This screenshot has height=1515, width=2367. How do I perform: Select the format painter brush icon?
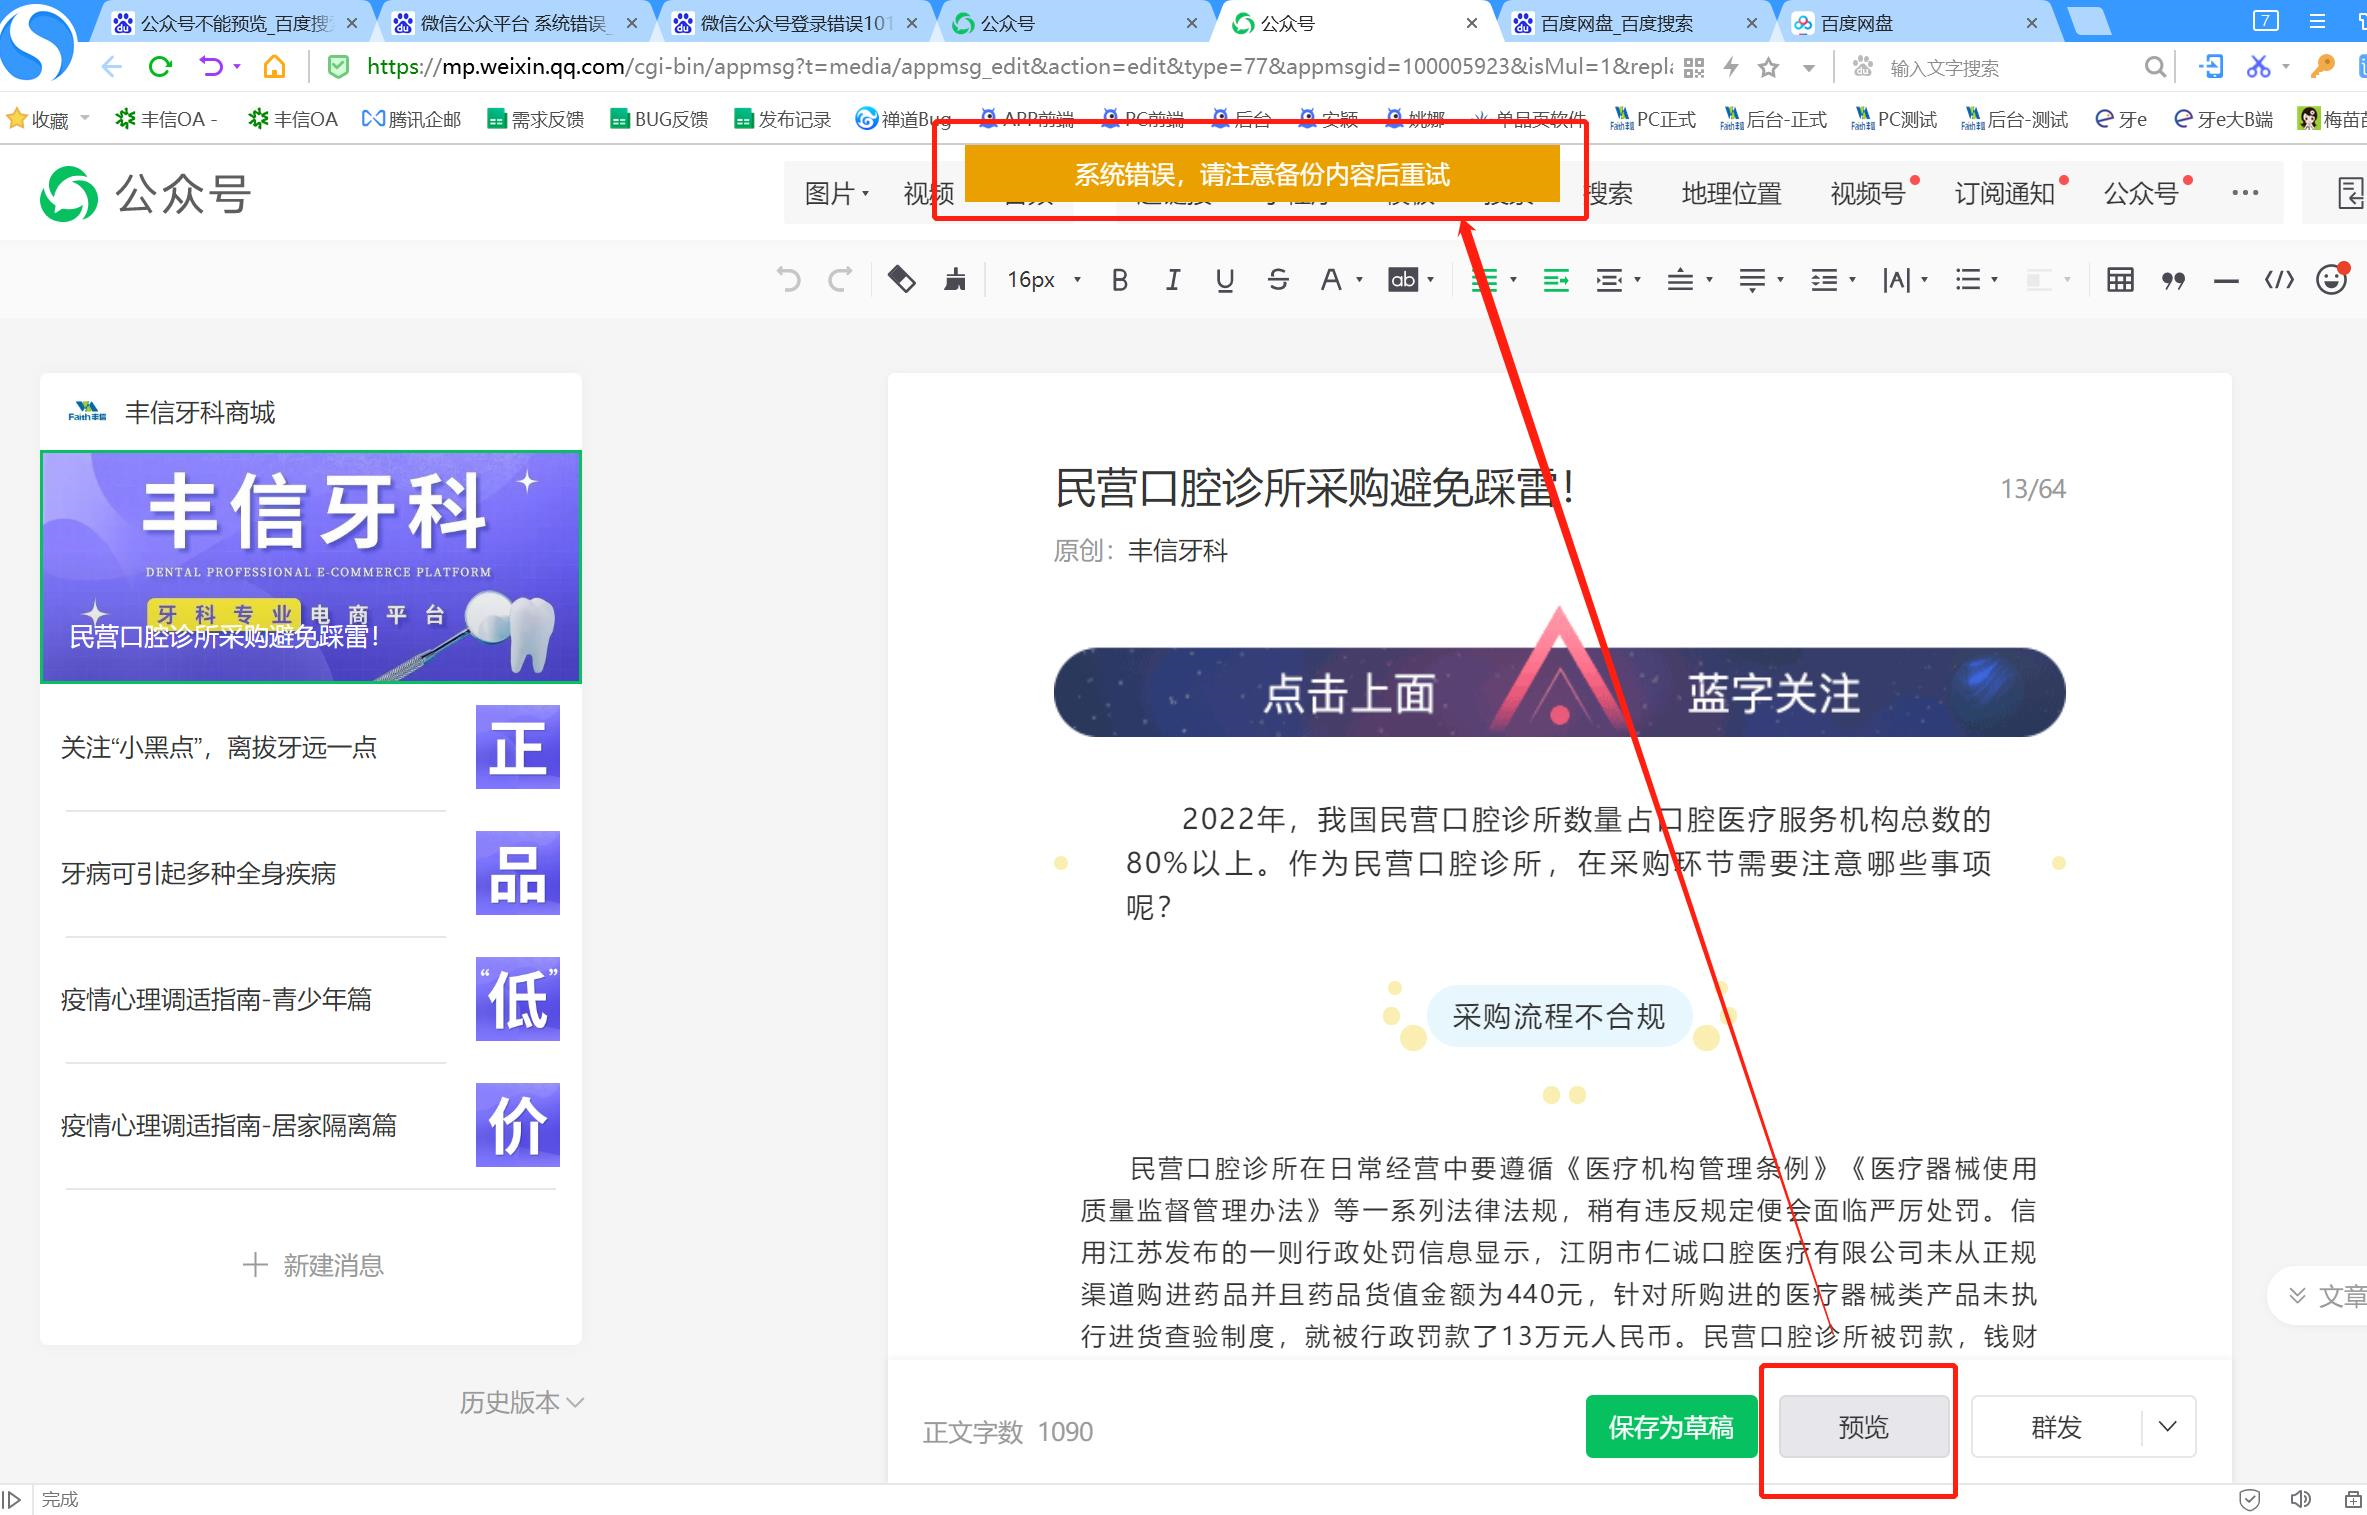tap(955, 280)
